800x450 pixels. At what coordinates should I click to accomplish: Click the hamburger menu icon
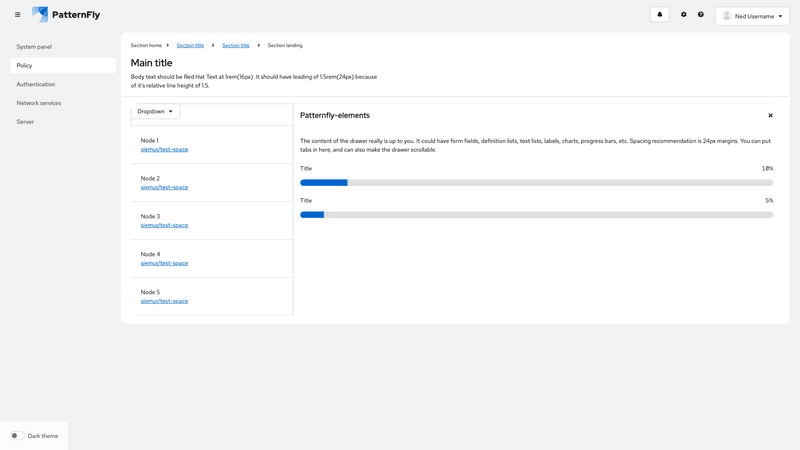click(x=17, y=15)
